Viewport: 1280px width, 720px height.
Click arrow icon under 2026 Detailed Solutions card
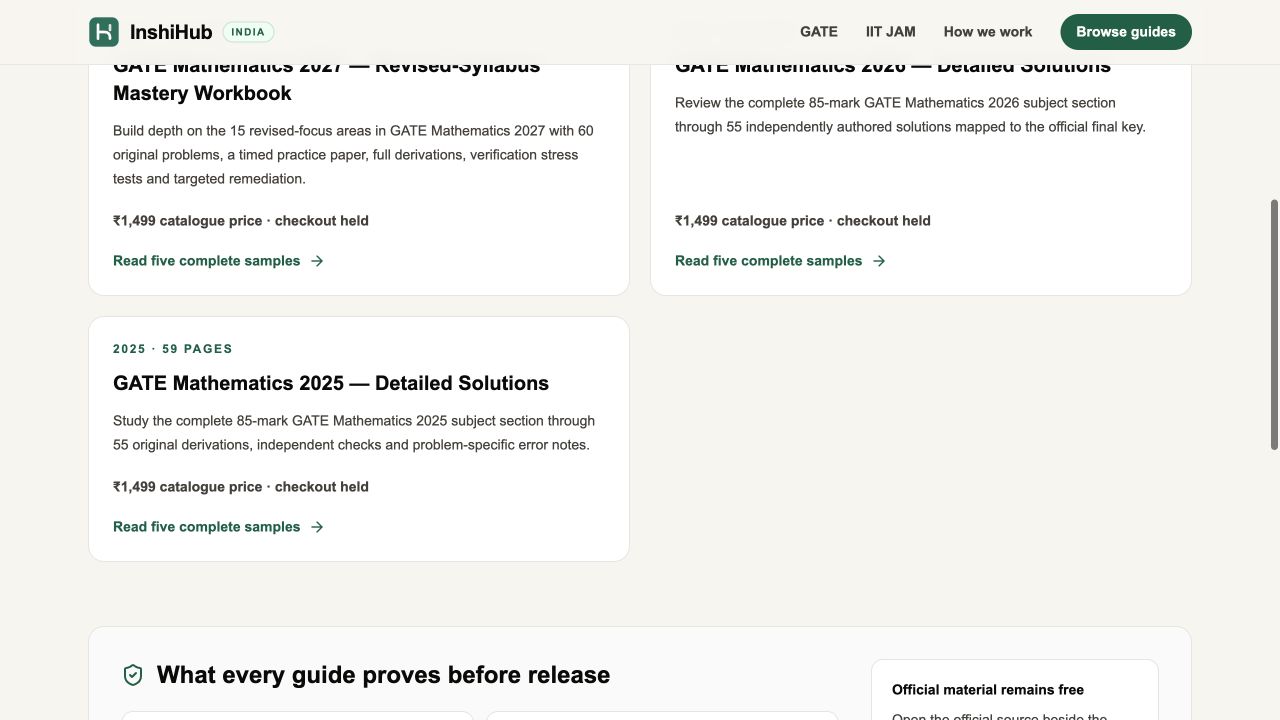879,261
